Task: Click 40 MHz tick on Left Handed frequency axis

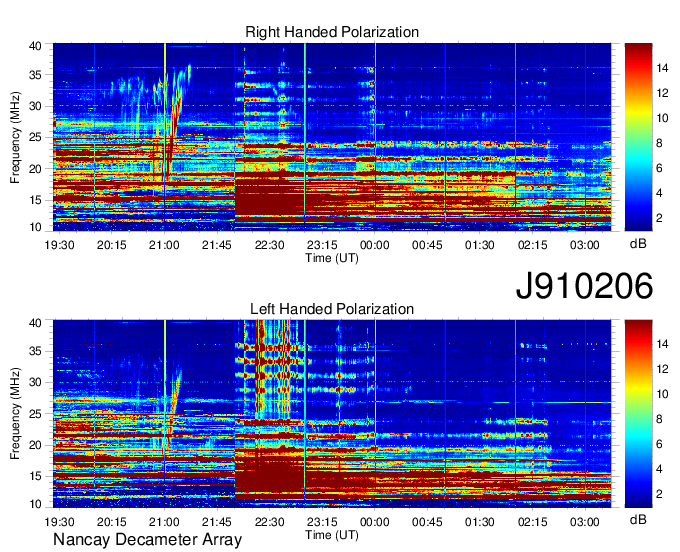Action: click(35, 323)
